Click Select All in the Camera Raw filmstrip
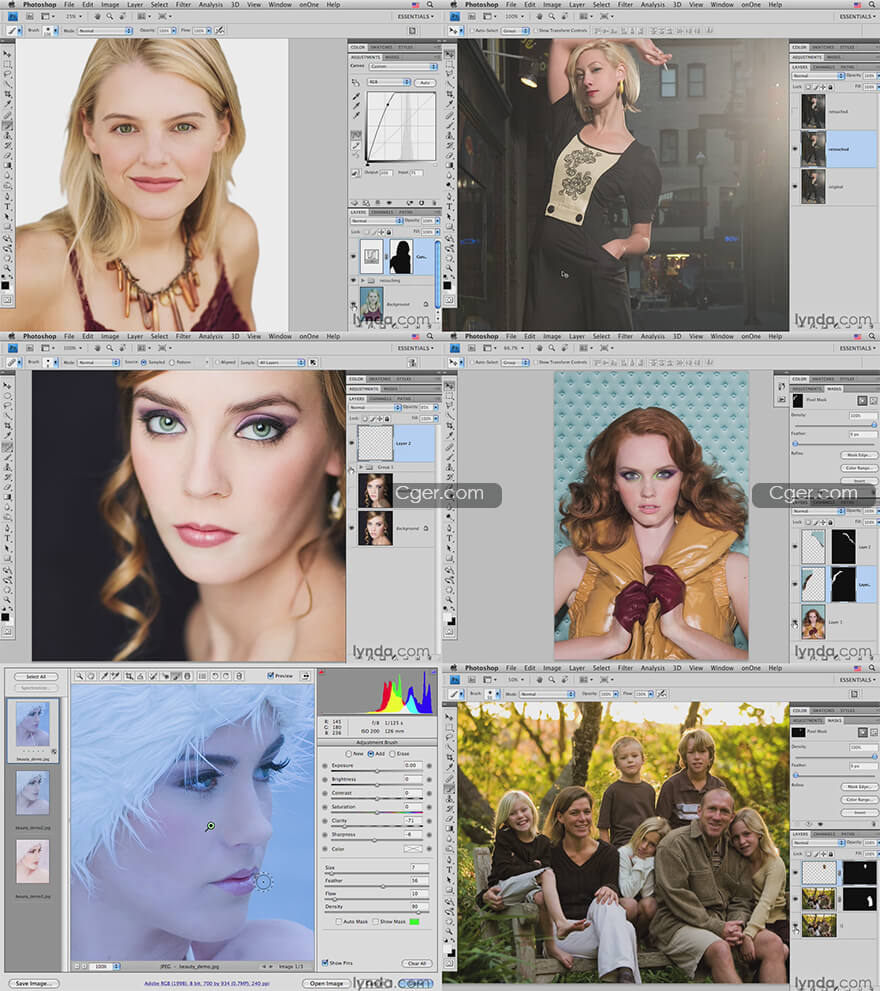The image size is (880, 991). [36, 676]
